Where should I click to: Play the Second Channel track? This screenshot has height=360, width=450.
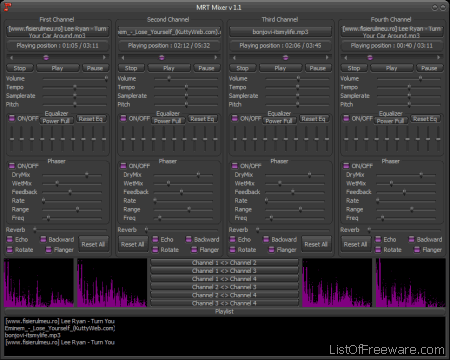(169, 68)
